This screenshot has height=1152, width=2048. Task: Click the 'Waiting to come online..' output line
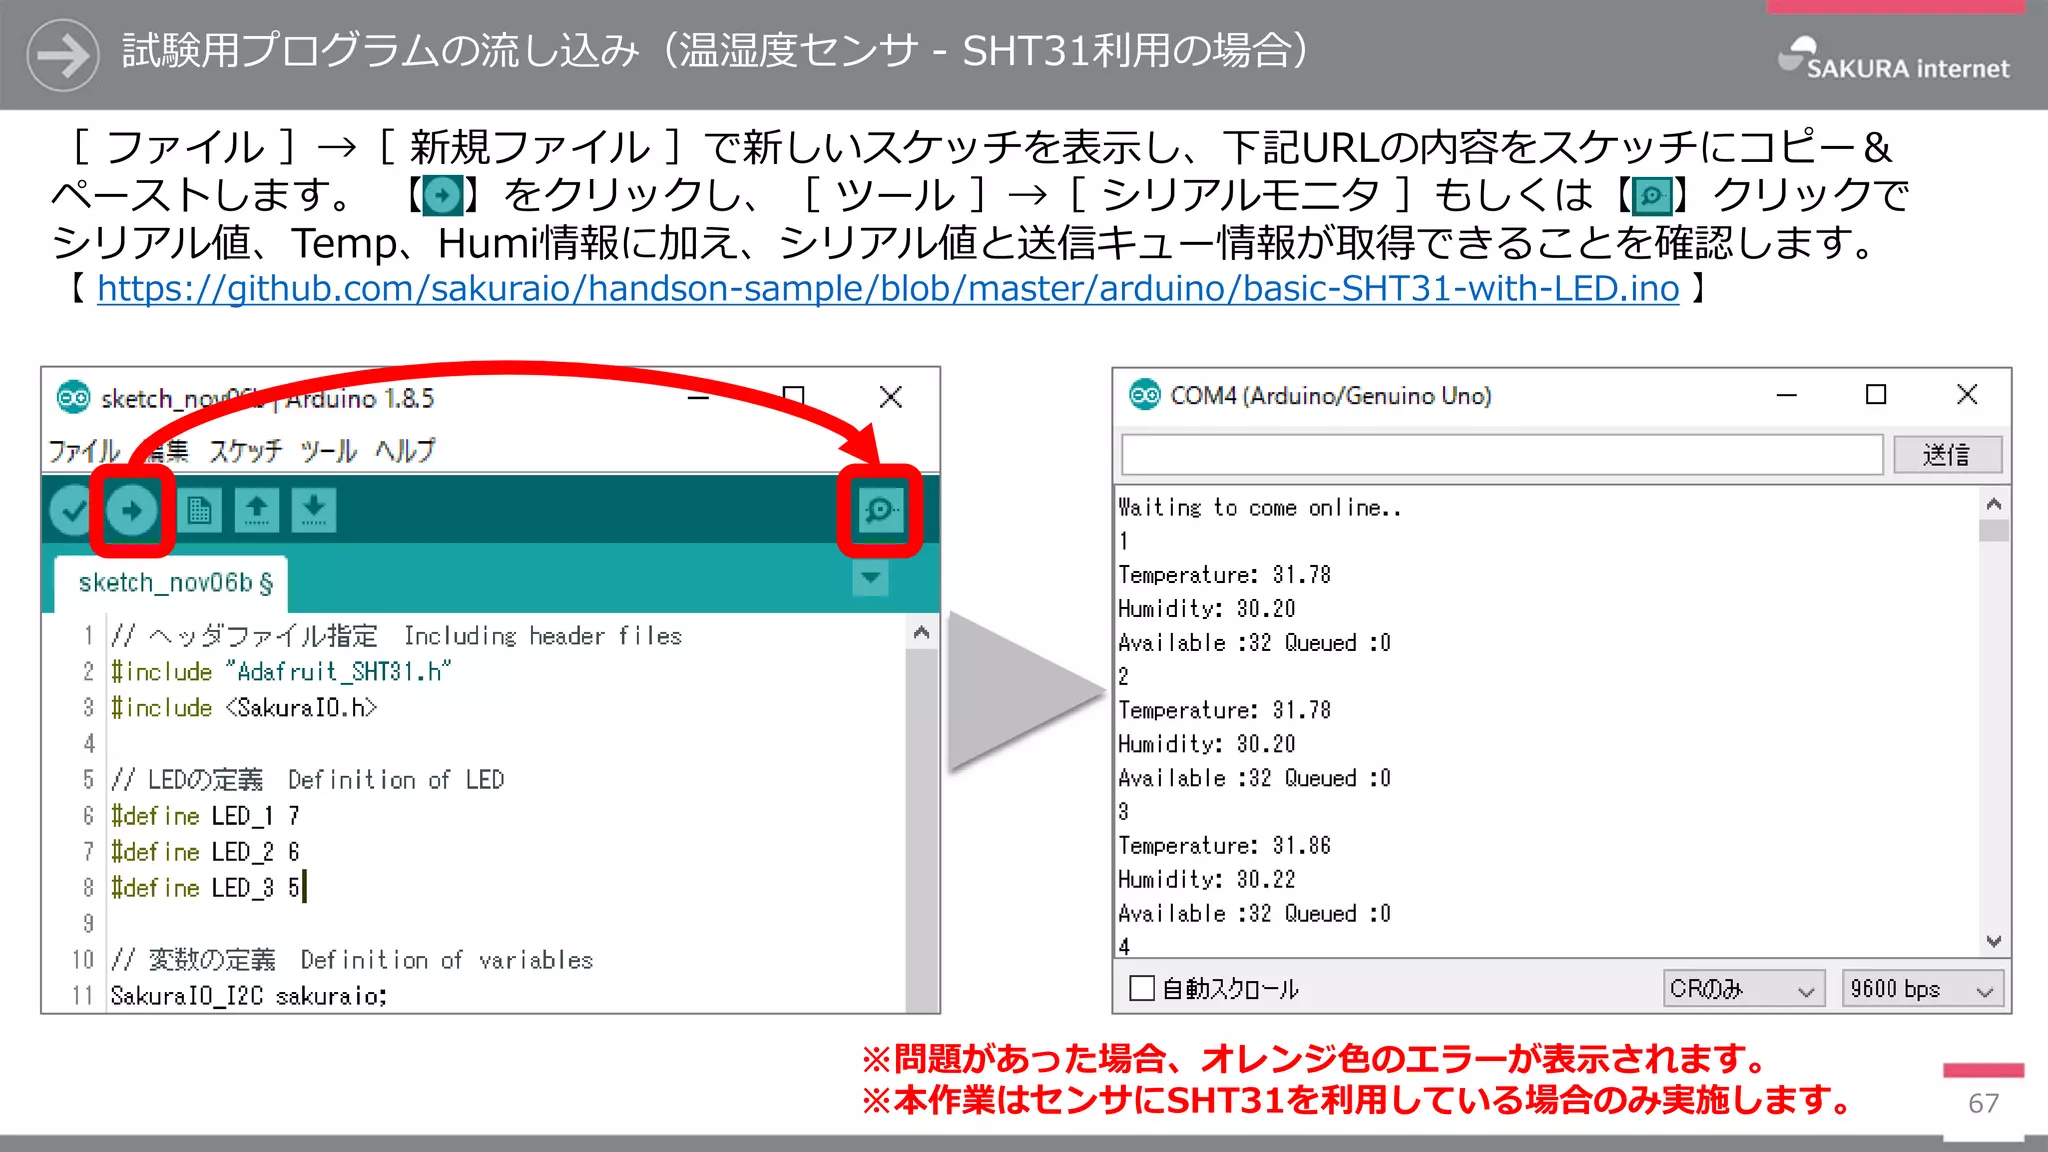tap(1259, 508)
